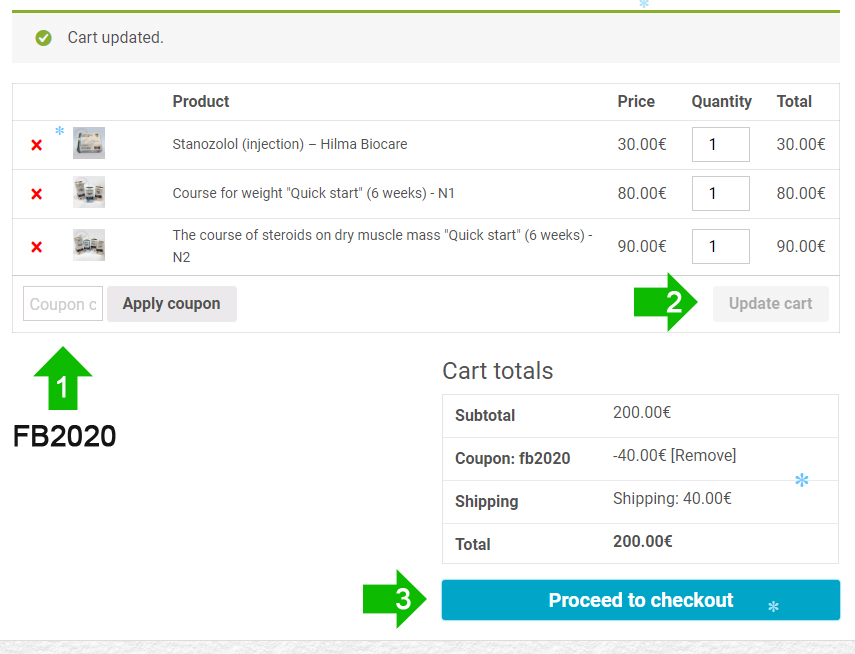Focus the coupon code field
Image resolution: width=855 pixels, height=654 pixels.
tap(63, 304)
